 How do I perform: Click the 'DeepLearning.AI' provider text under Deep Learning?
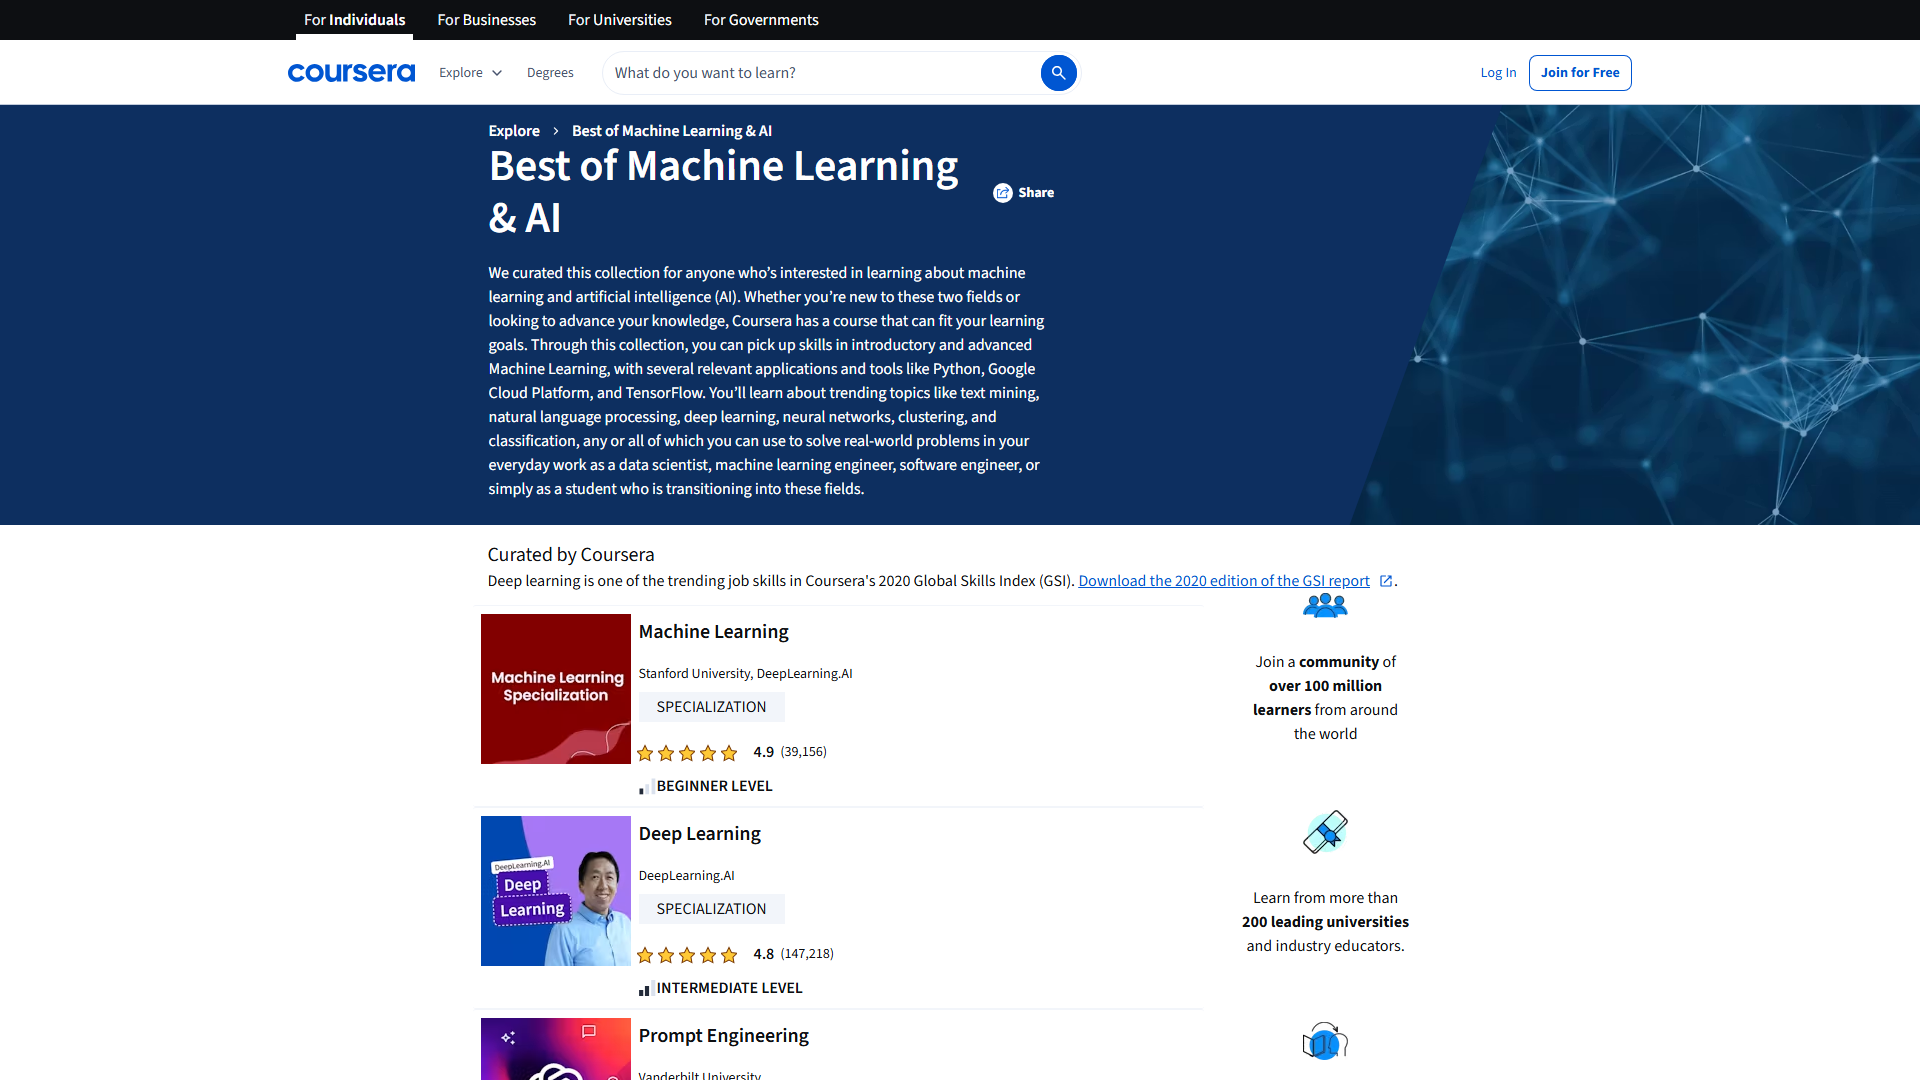click(686, 876)
